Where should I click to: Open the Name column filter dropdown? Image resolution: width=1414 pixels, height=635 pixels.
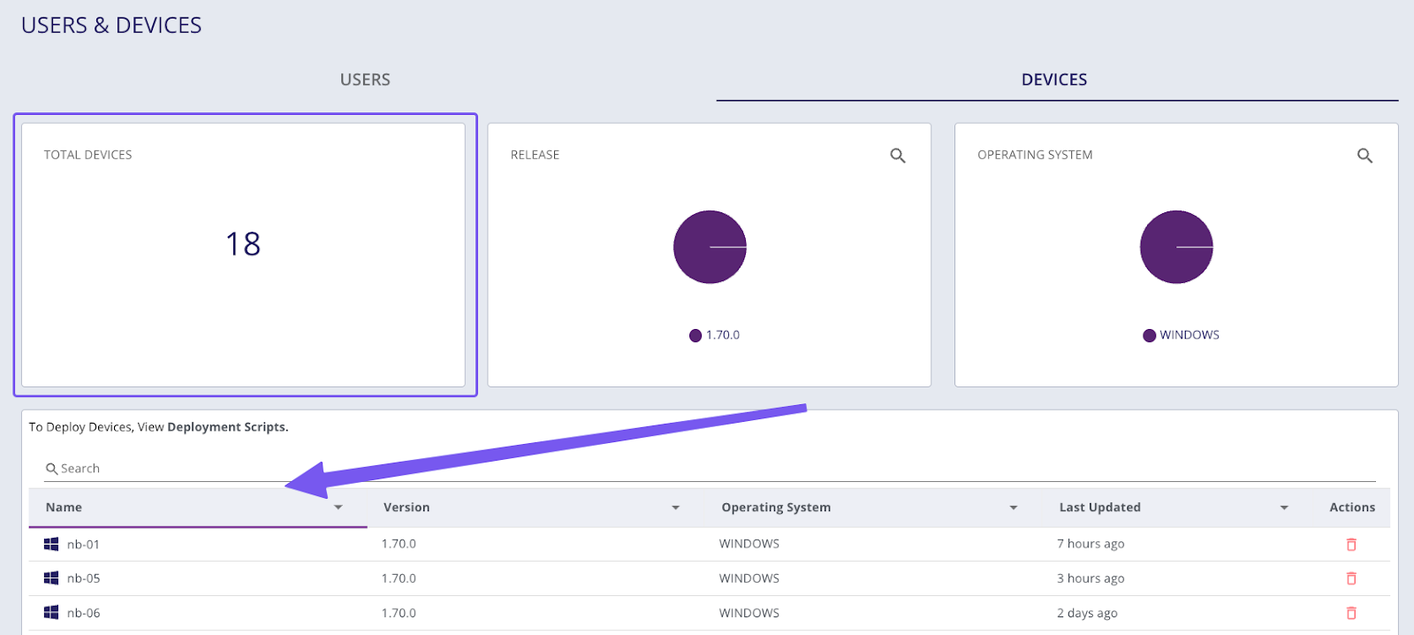coord(338,507)
